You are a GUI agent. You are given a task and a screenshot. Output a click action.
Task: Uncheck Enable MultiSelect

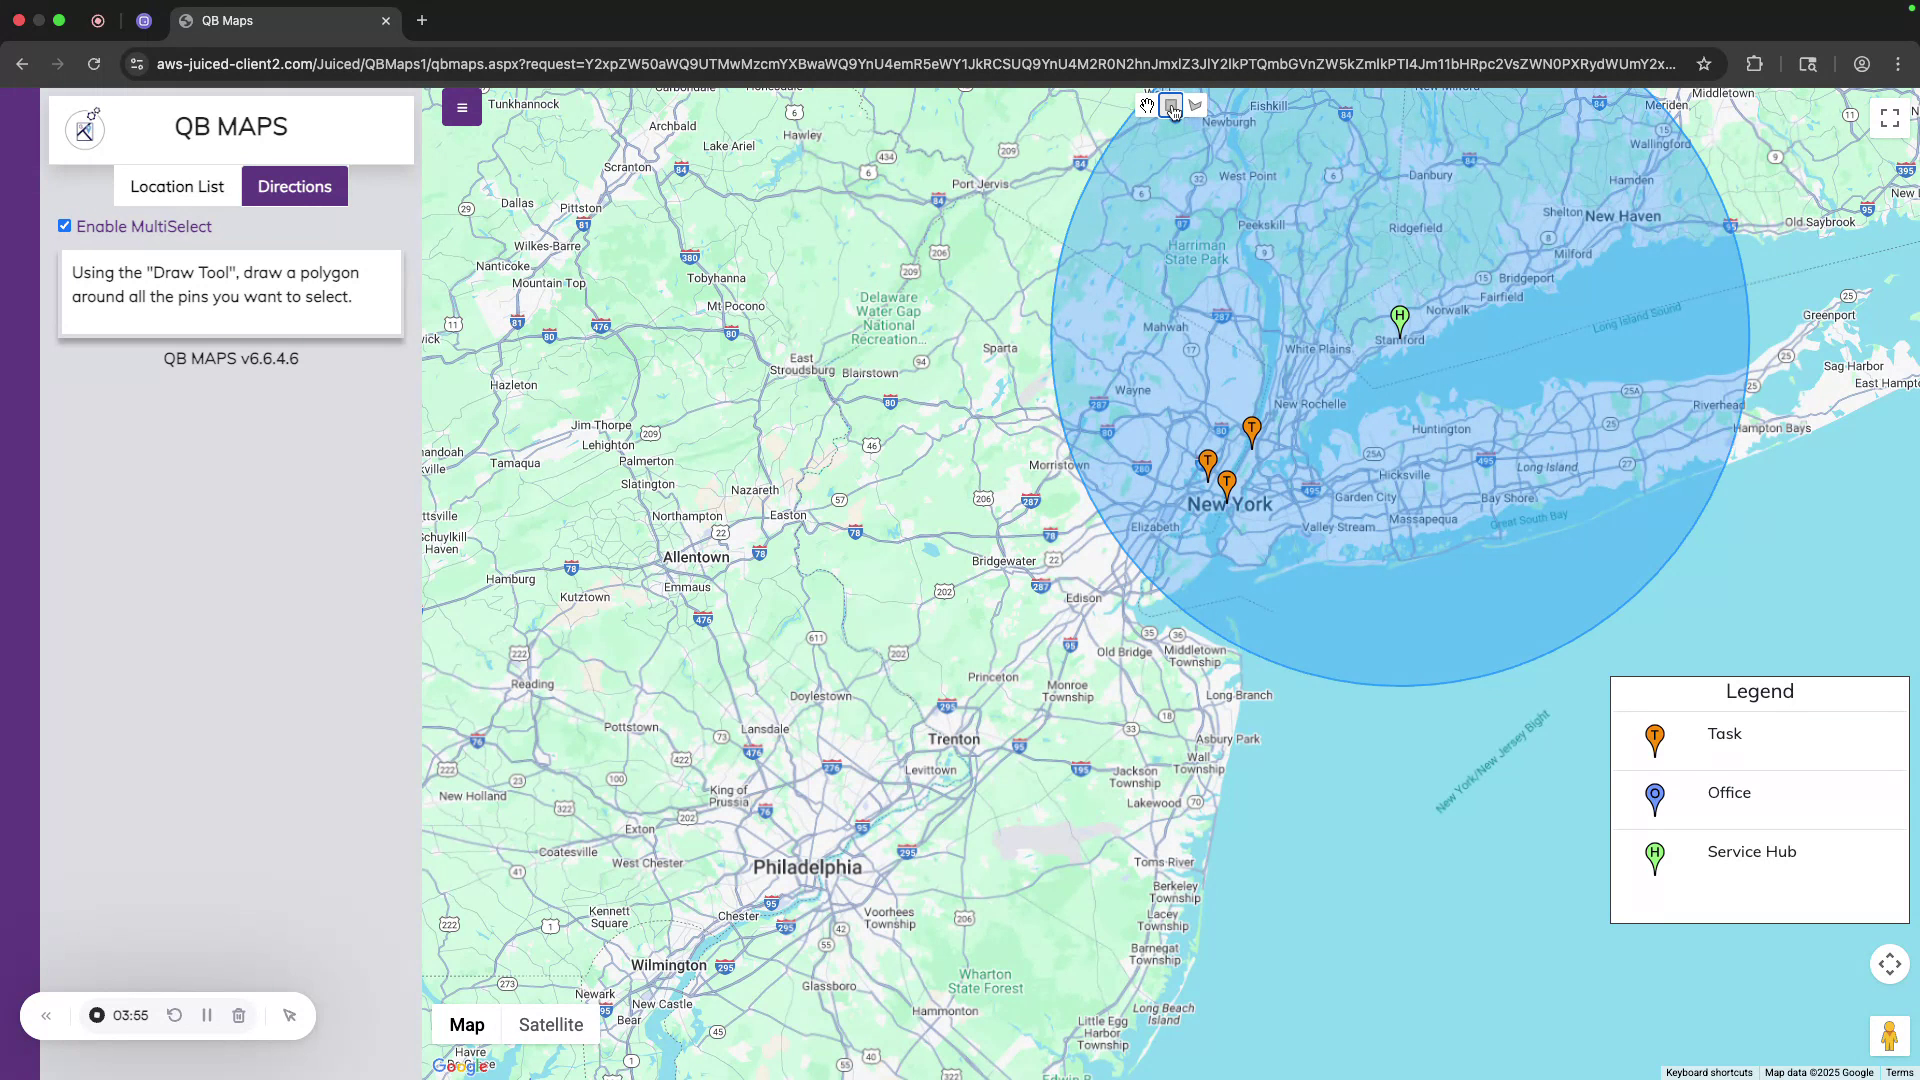click(64, 225)
